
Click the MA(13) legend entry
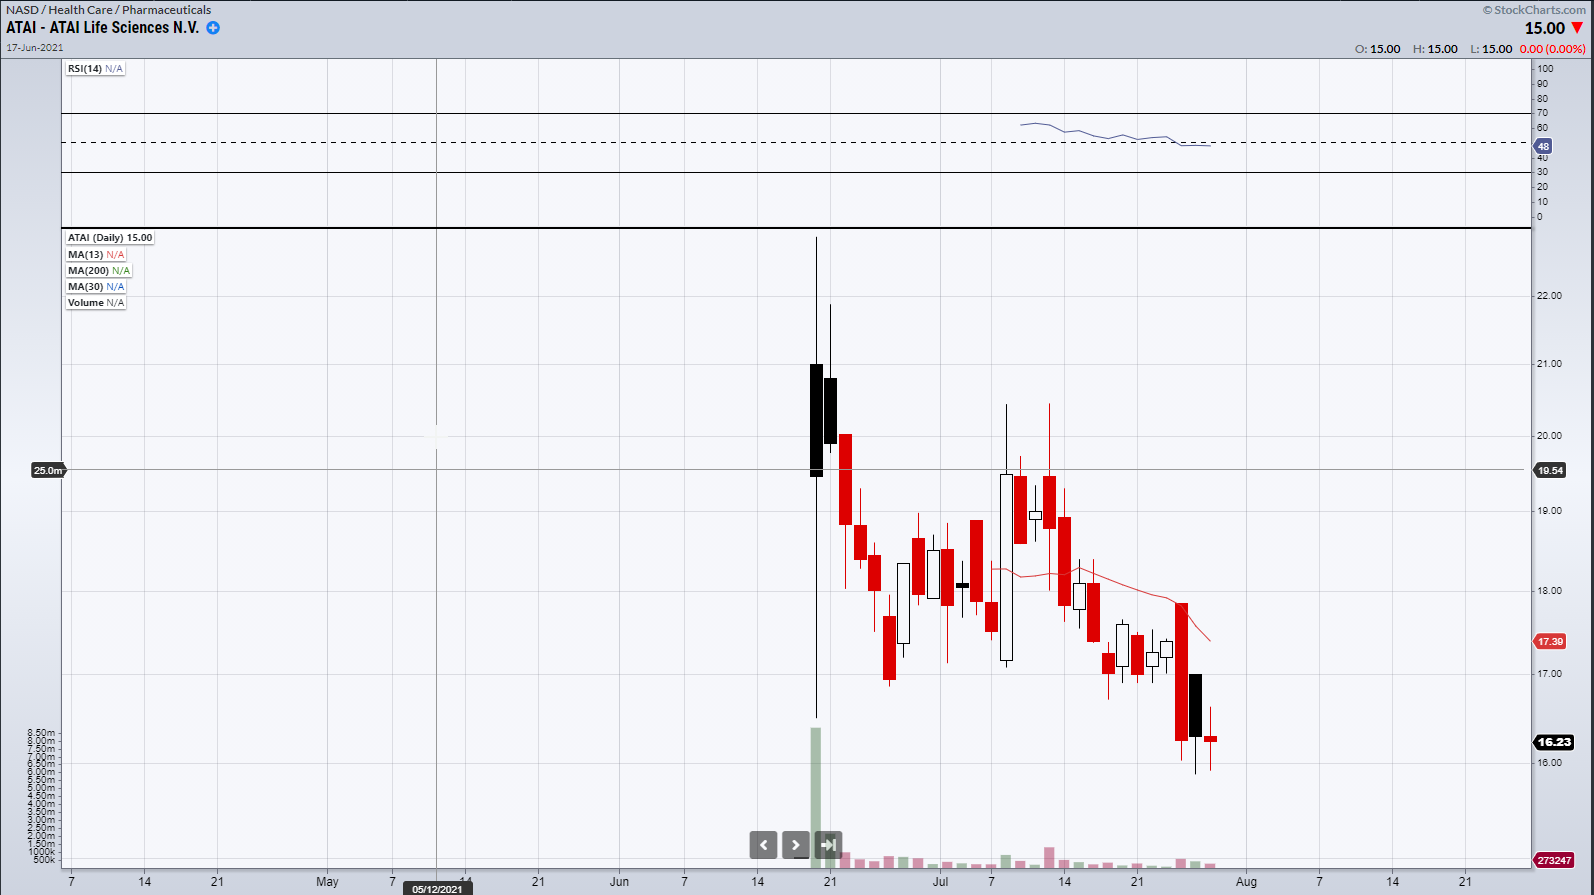(96, 255)
